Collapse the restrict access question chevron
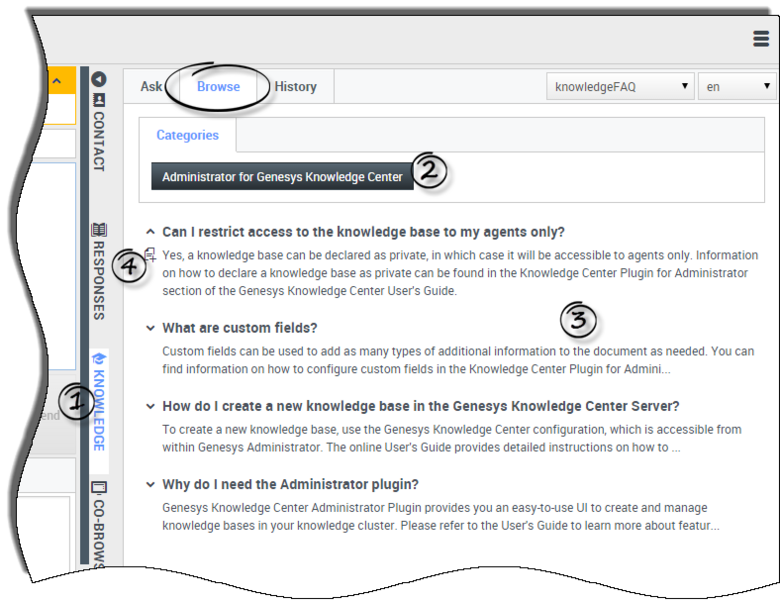Viewport: 780px width, 600px height. point(150,232)
